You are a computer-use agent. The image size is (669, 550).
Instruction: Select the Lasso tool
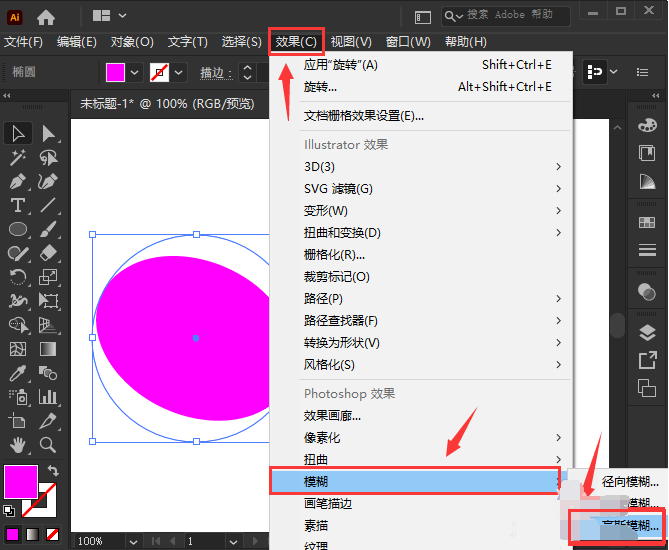[x=48, y=157]
